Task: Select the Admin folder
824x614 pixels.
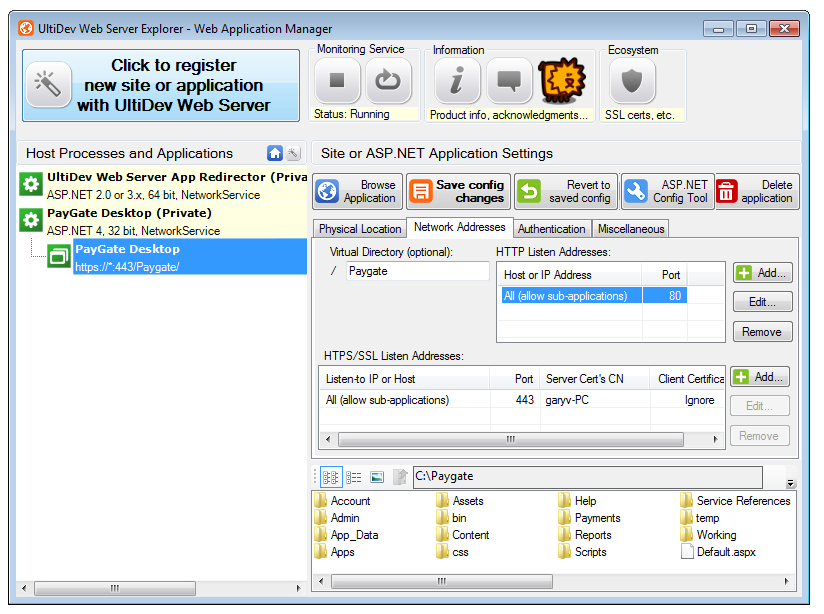Action: (x=337, y=518)
